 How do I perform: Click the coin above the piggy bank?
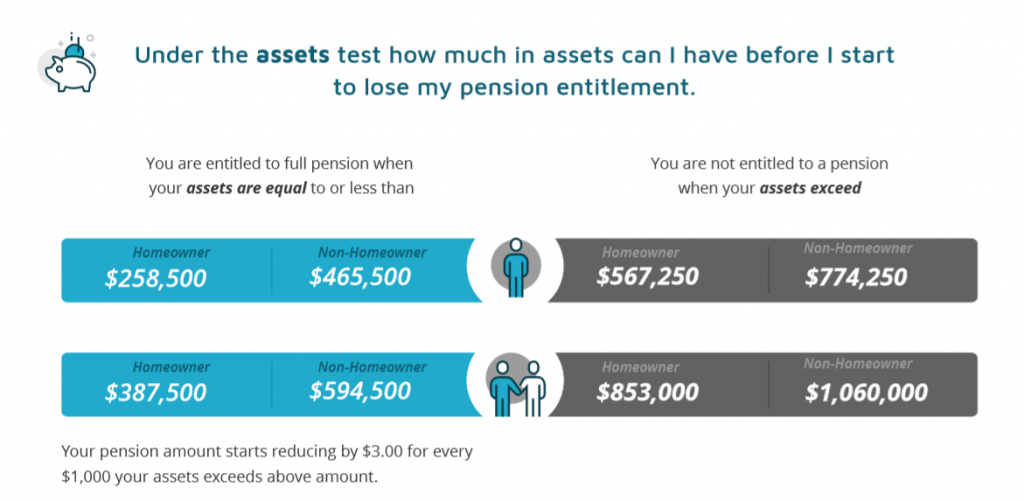point(76,48)
